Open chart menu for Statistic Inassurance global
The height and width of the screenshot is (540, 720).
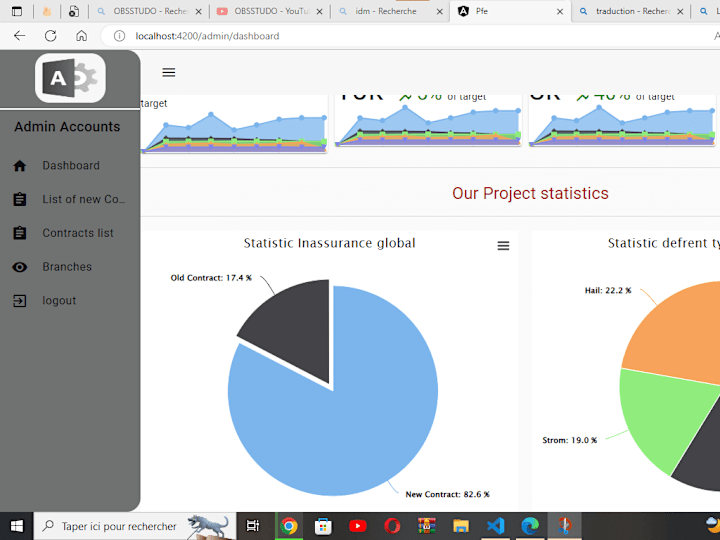503,246
